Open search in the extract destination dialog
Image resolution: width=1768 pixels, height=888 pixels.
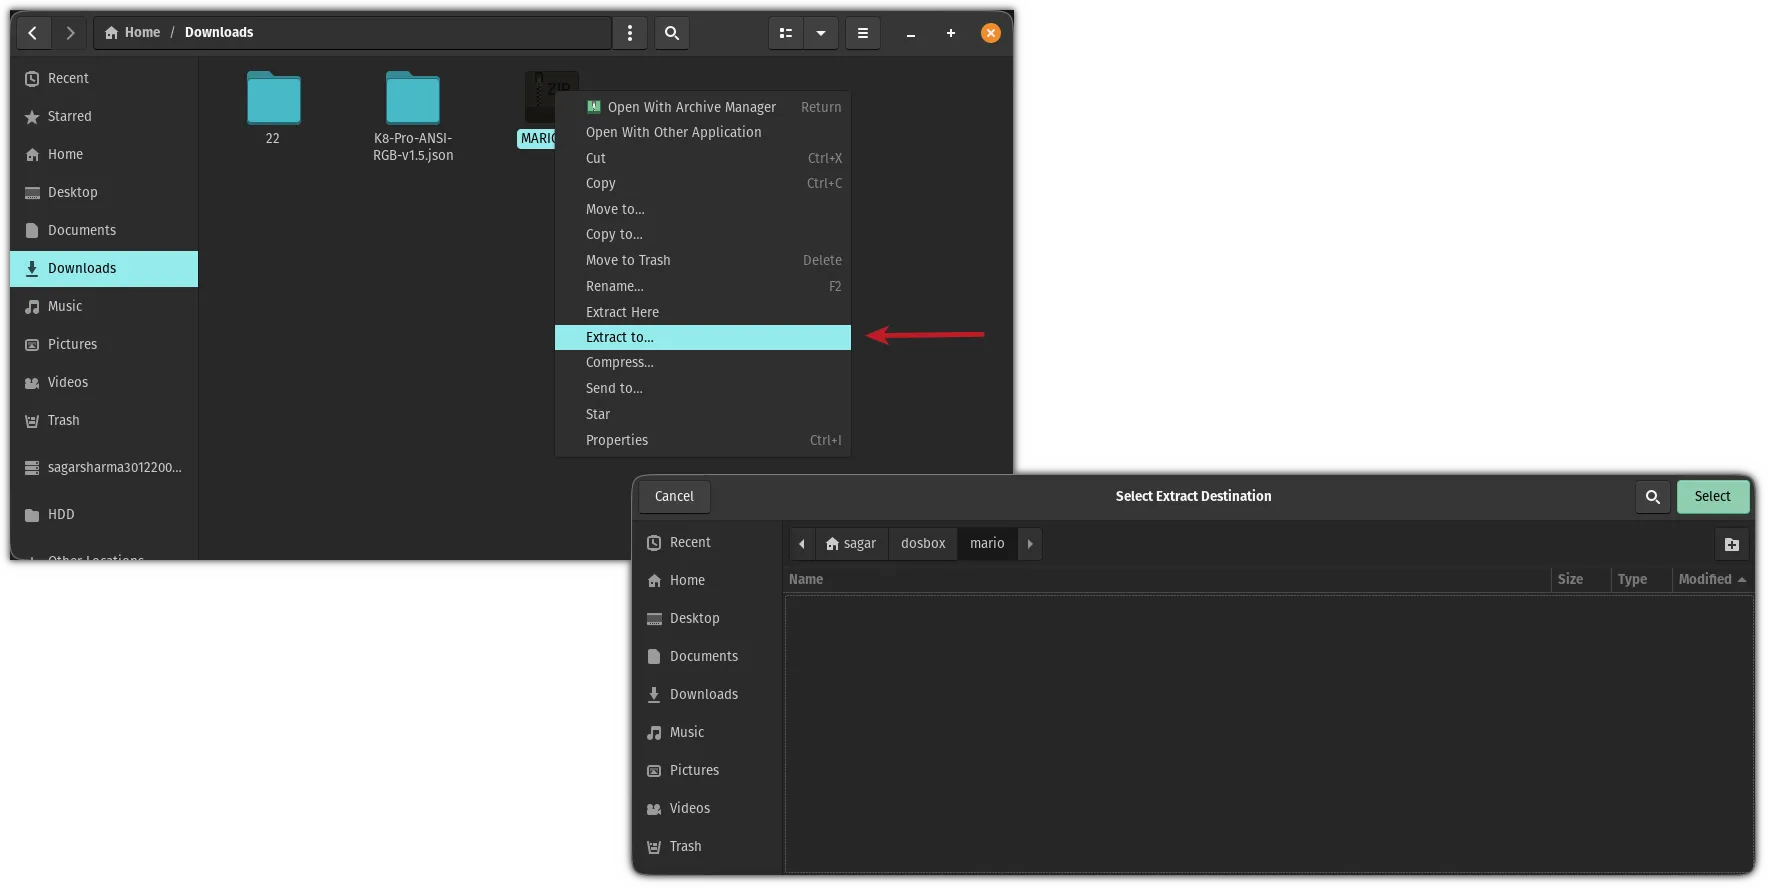1652,497
